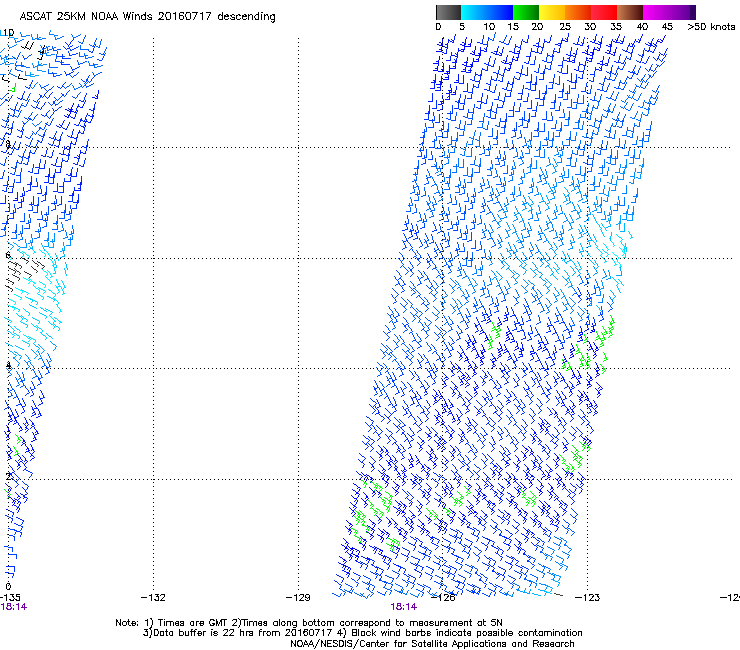
Task: Choose the magenta 40-45 knots legend swatch
Action: pos(656,12)
